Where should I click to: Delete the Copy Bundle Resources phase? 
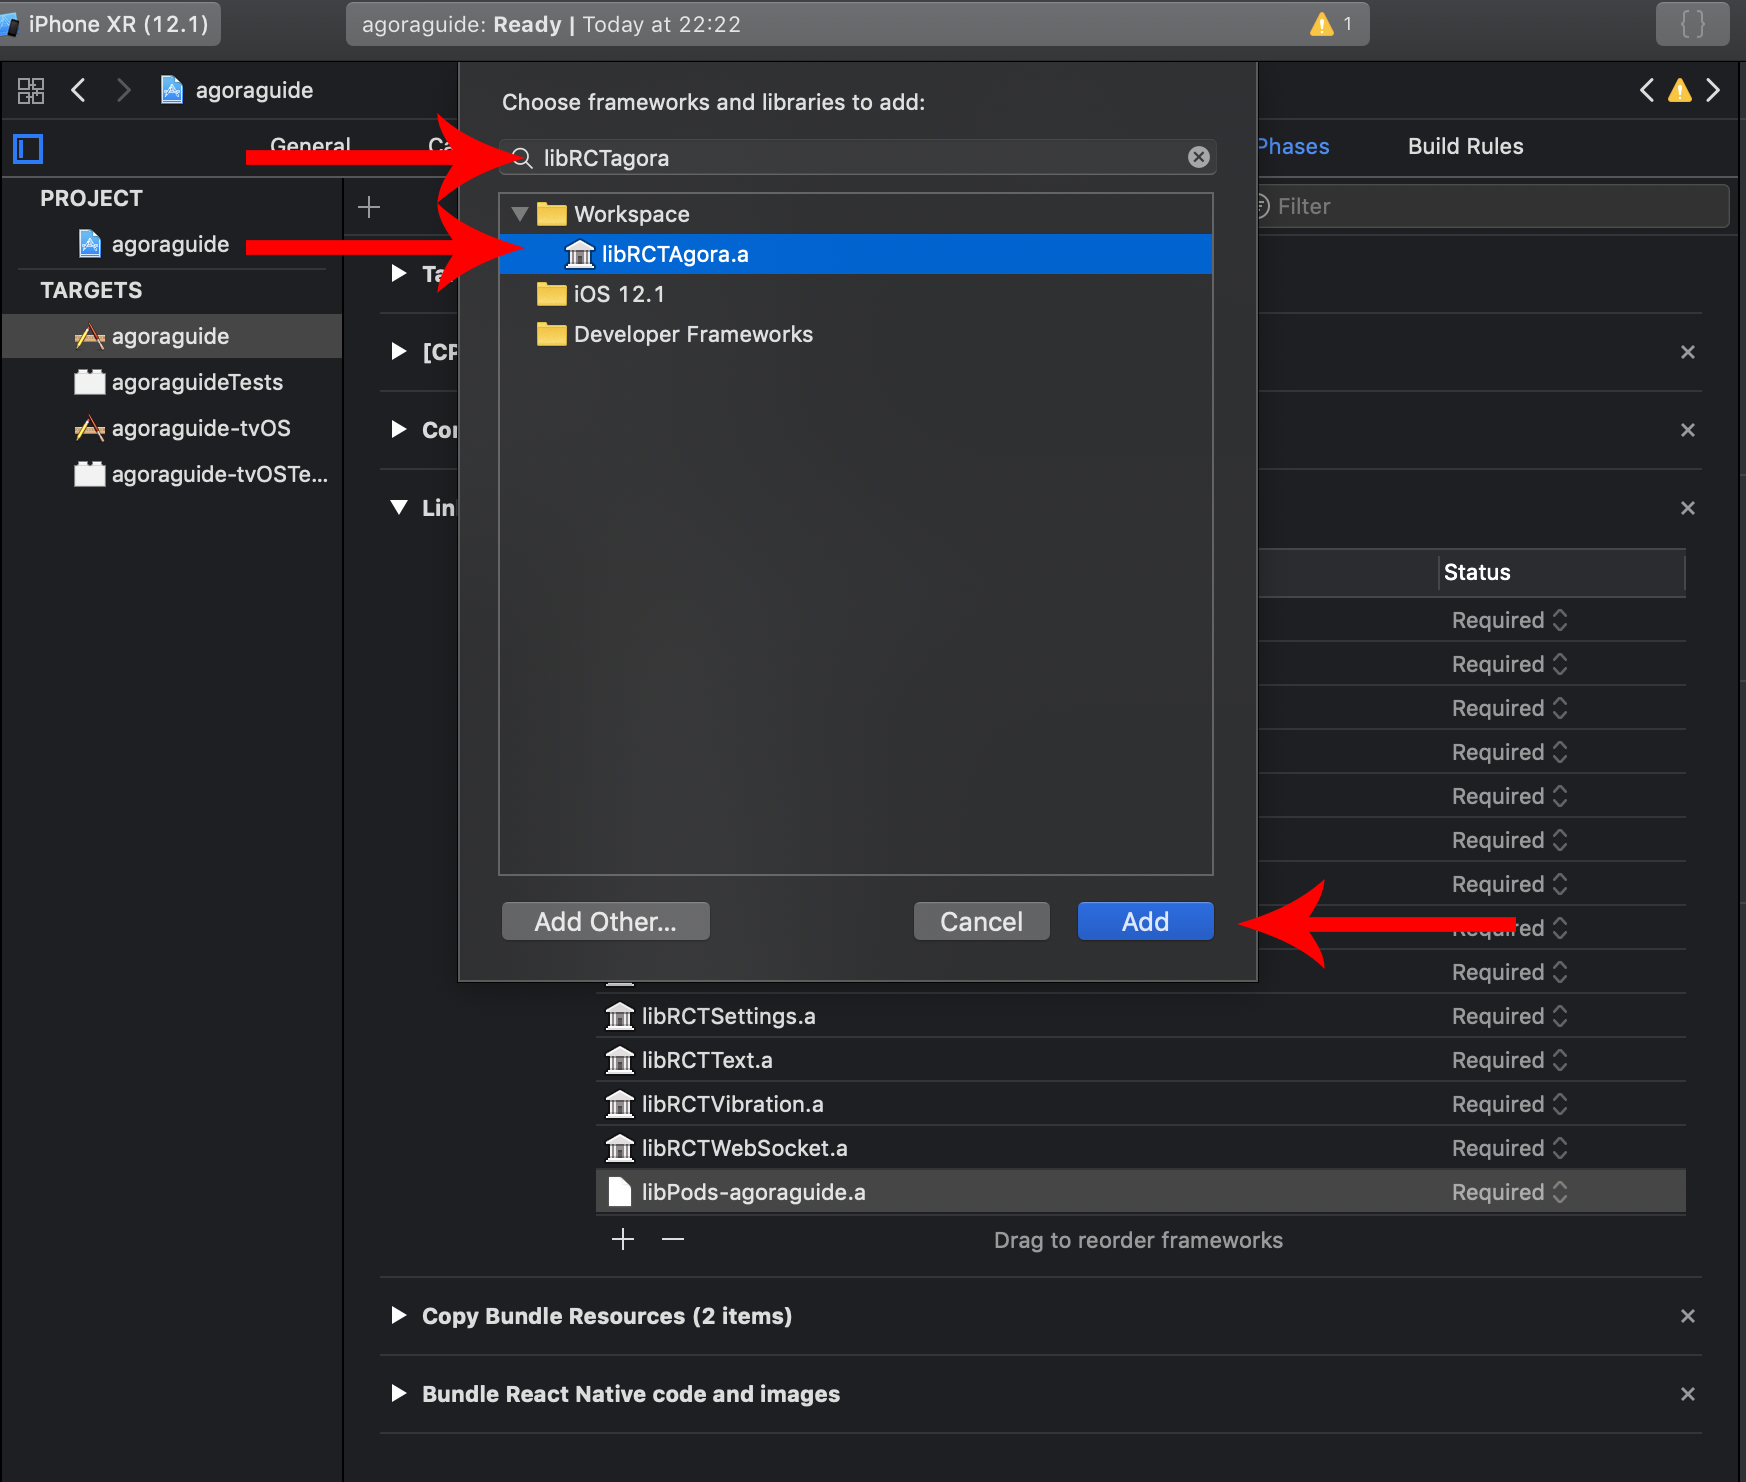[1688, 1316]
